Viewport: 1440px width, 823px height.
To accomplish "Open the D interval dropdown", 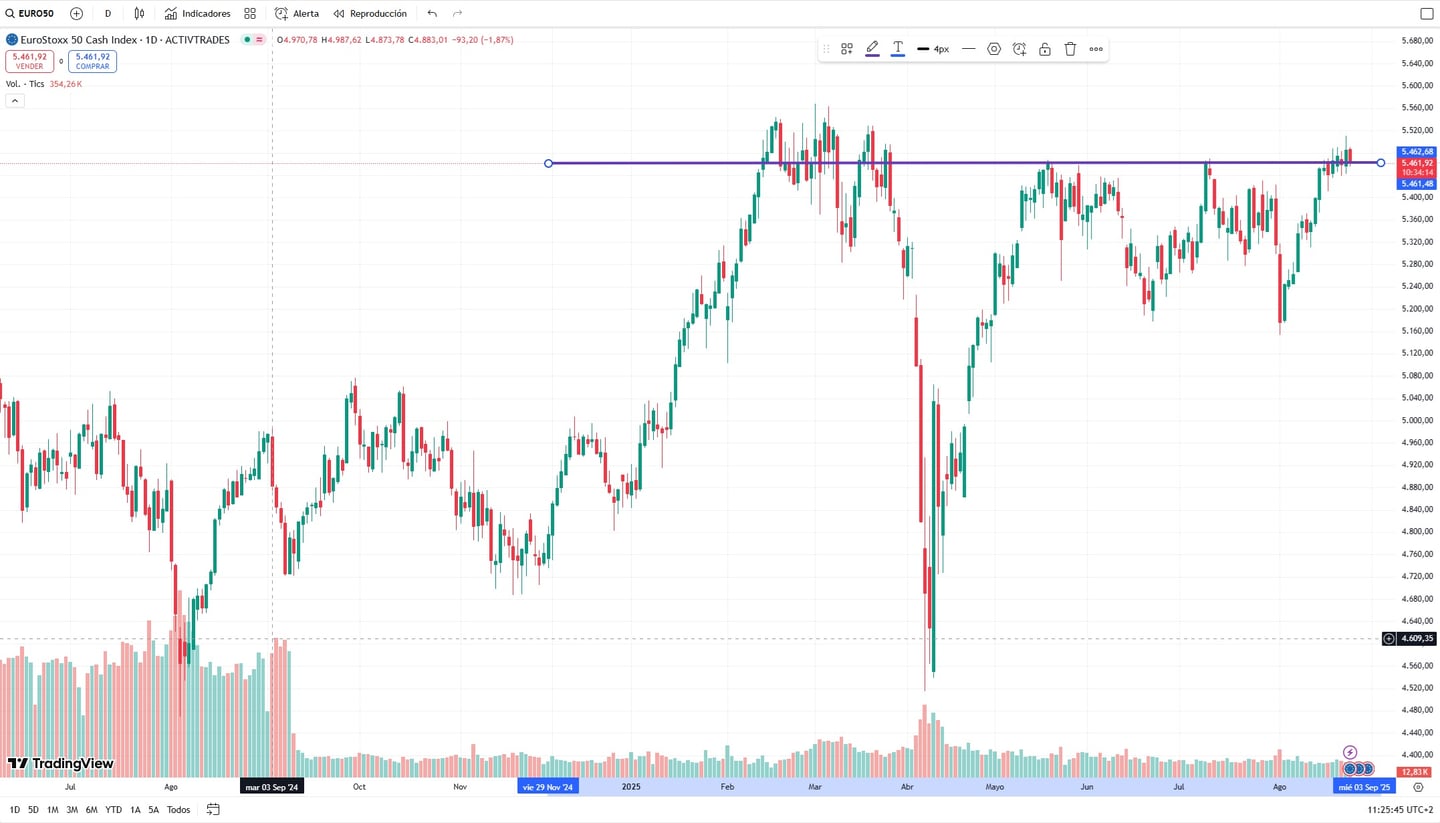I will [x=107, y=13].
